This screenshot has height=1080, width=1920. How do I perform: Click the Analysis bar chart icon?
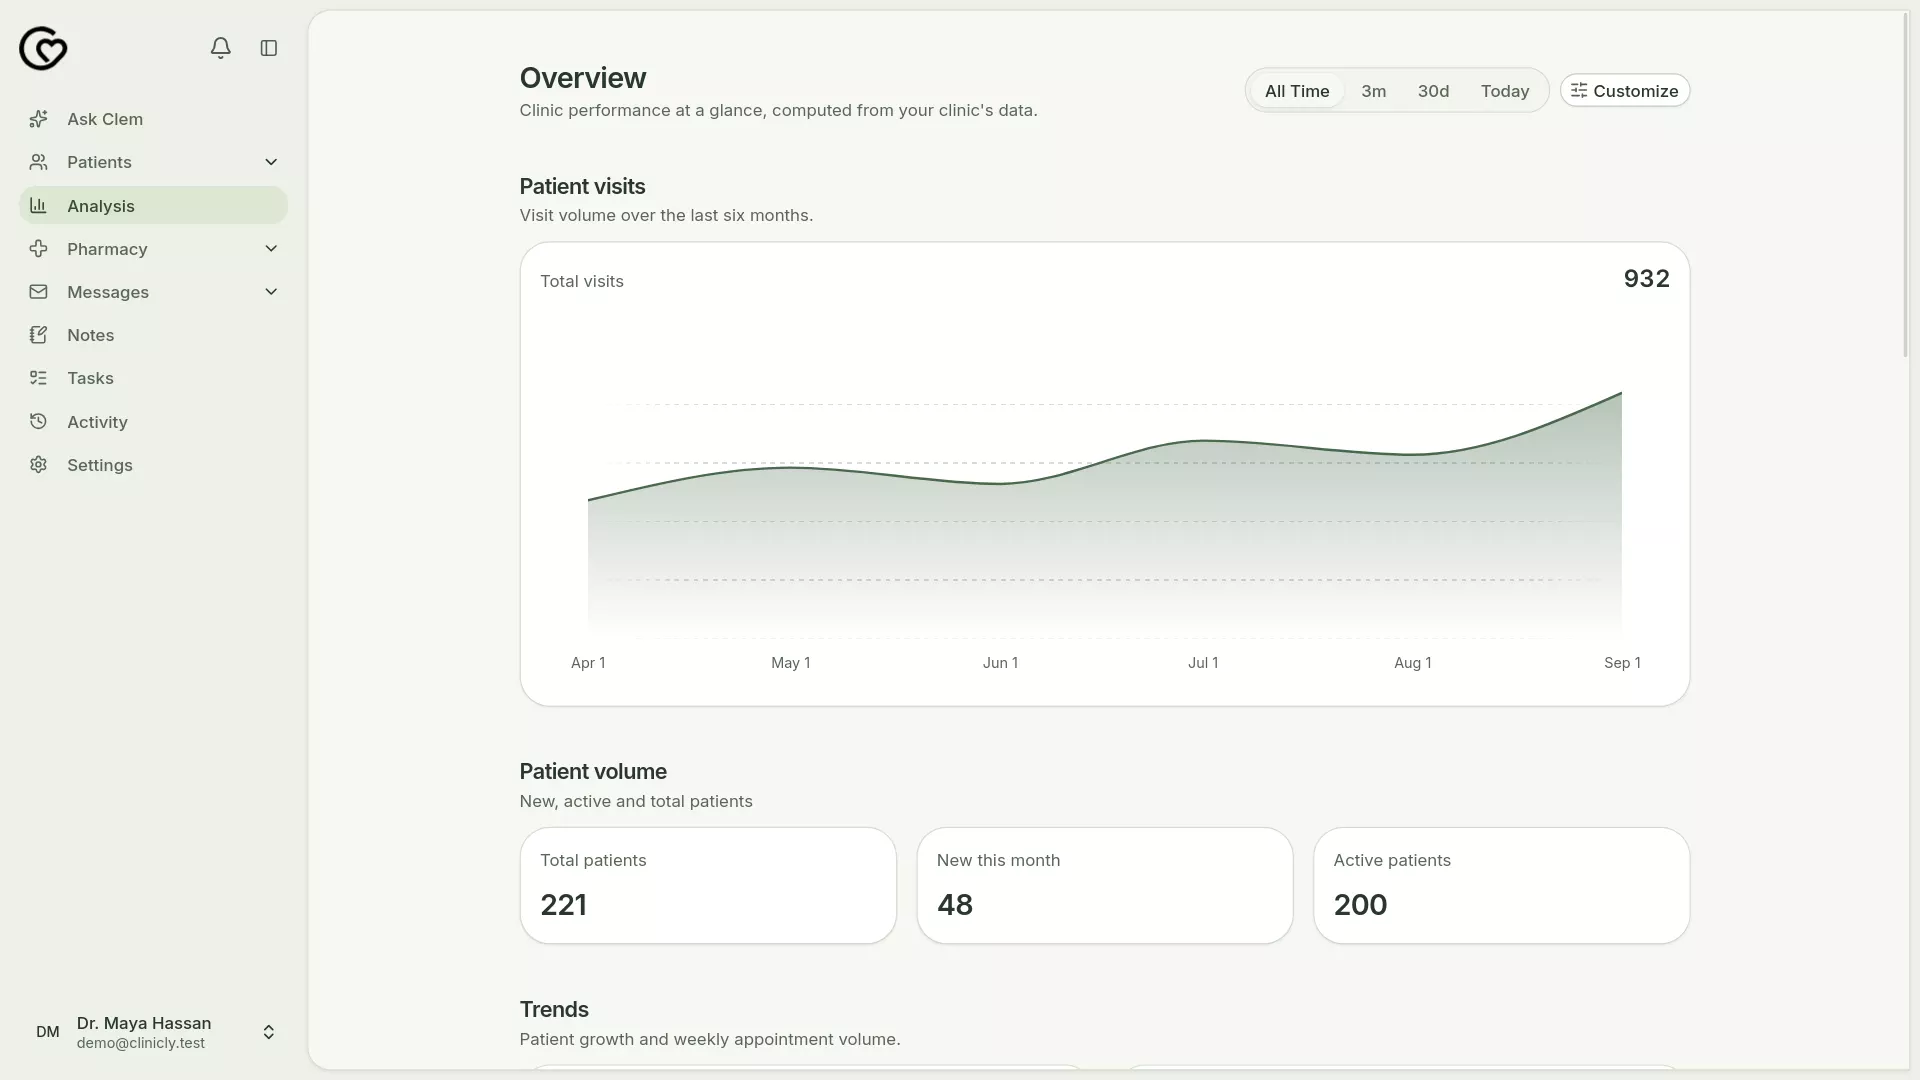(x=39, y=205)
